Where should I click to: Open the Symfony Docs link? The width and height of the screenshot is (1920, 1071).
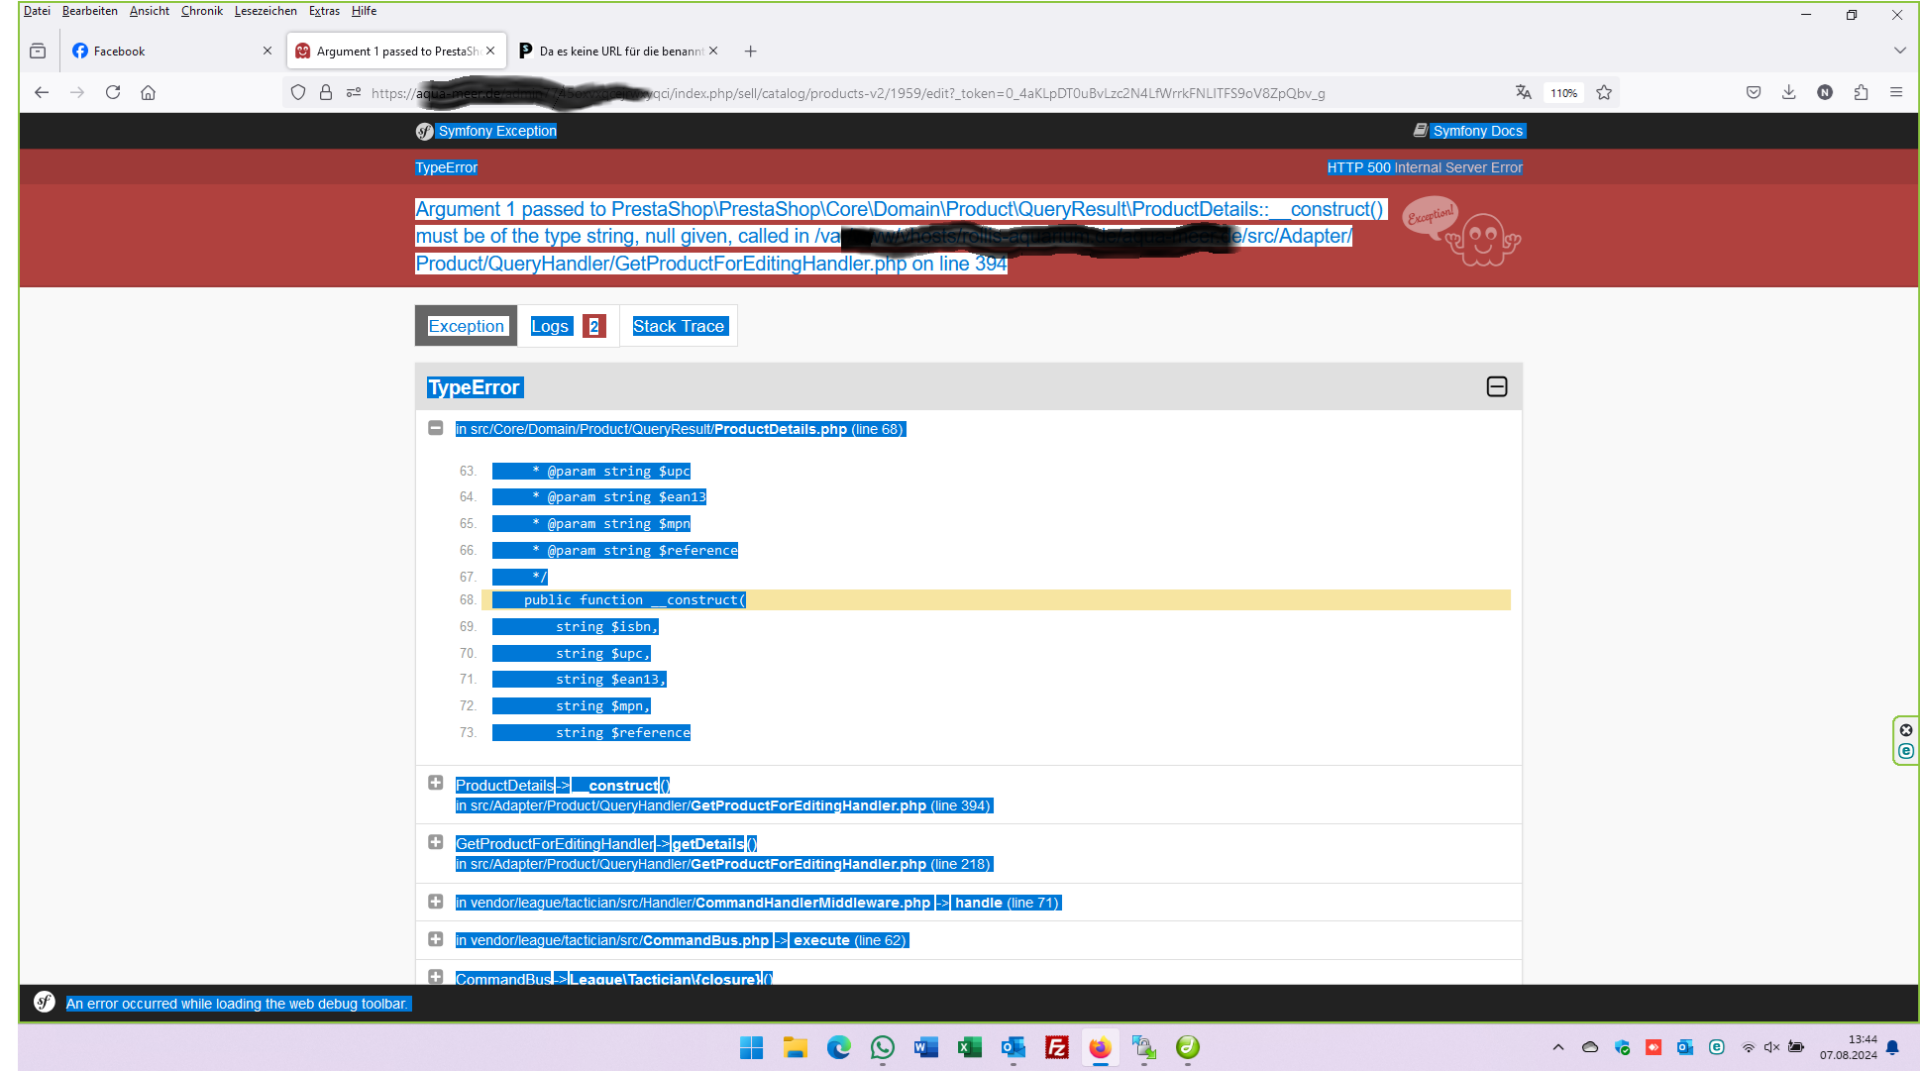click(x=1468, y=131)
